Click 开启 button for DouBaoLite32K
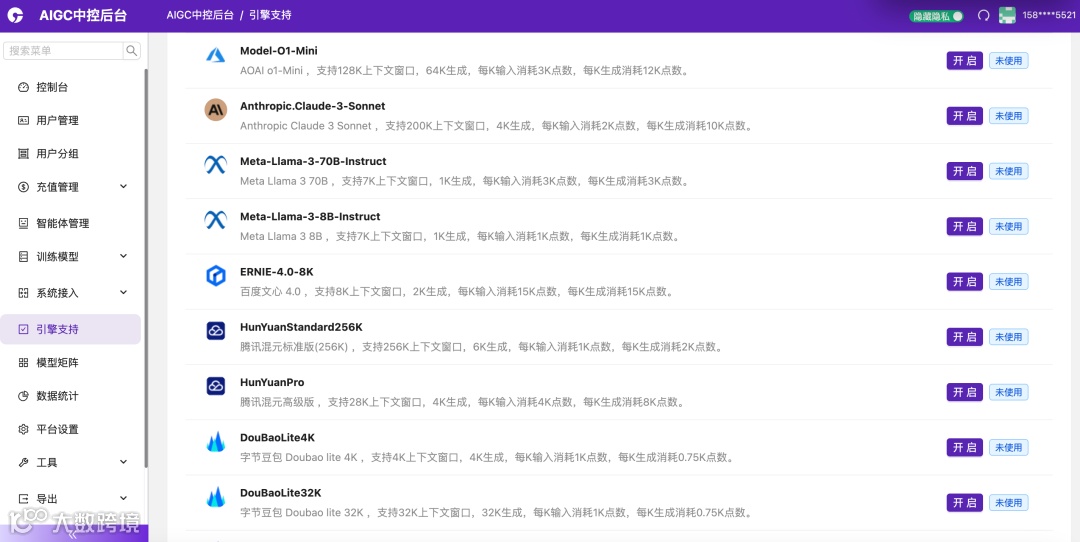The image size is (1080, 542). pos(964,503)
